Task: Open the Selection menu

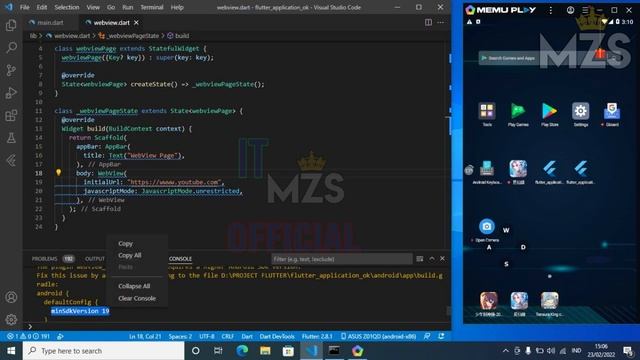Action: click(x=67, y=7)
